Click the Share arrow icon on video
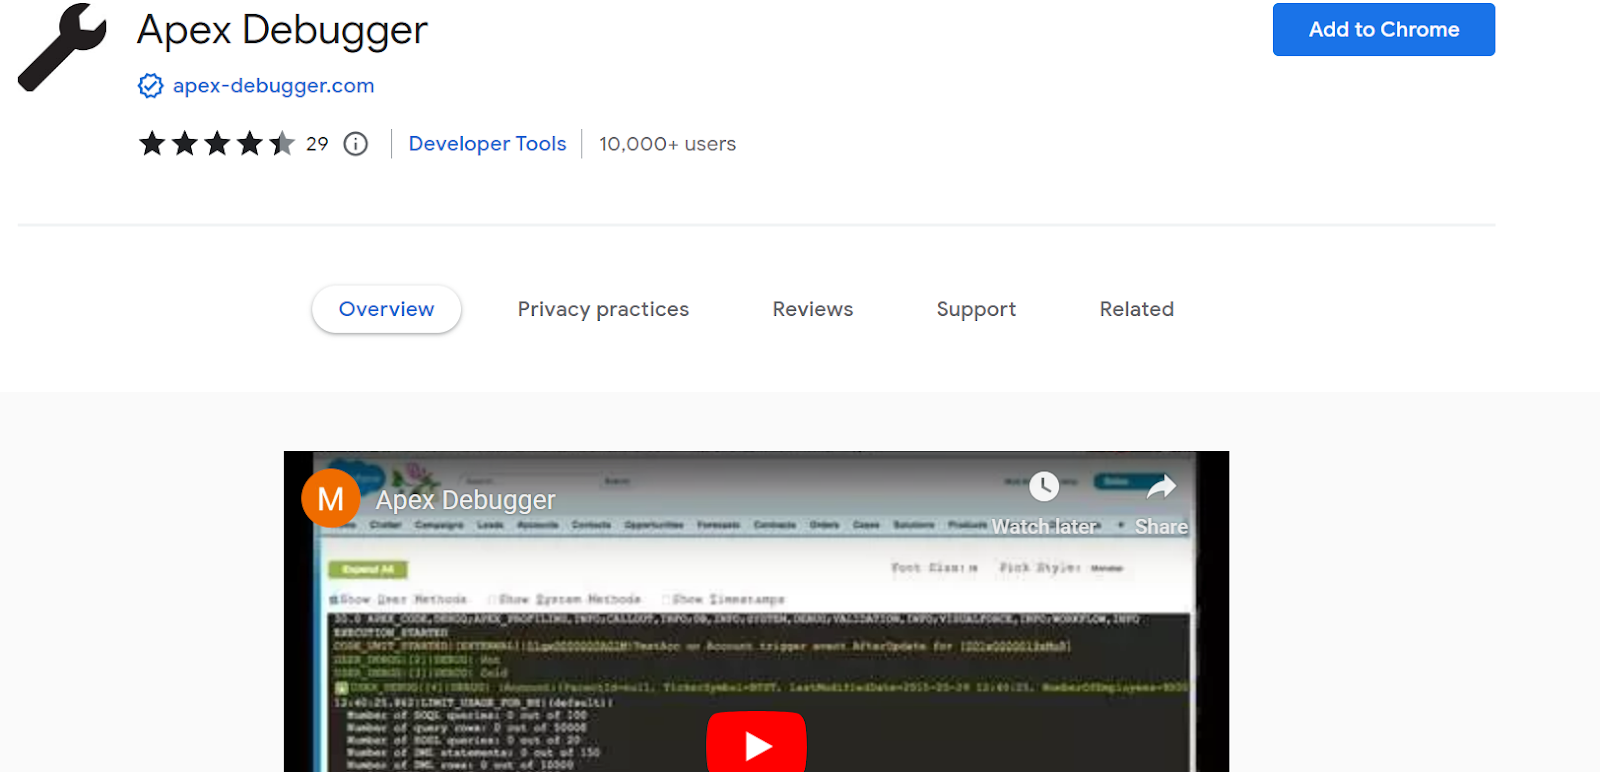1600x772 pixels. [1161, 487]
